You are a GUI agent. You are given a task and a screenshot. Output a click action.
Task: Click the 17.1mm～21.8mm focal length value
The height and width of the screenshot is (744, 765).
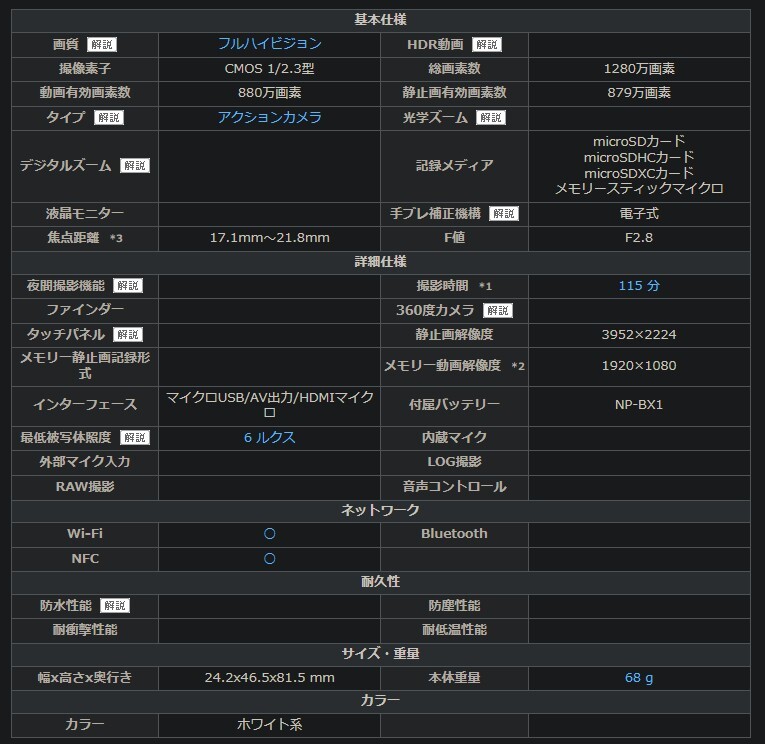[269, 238]
